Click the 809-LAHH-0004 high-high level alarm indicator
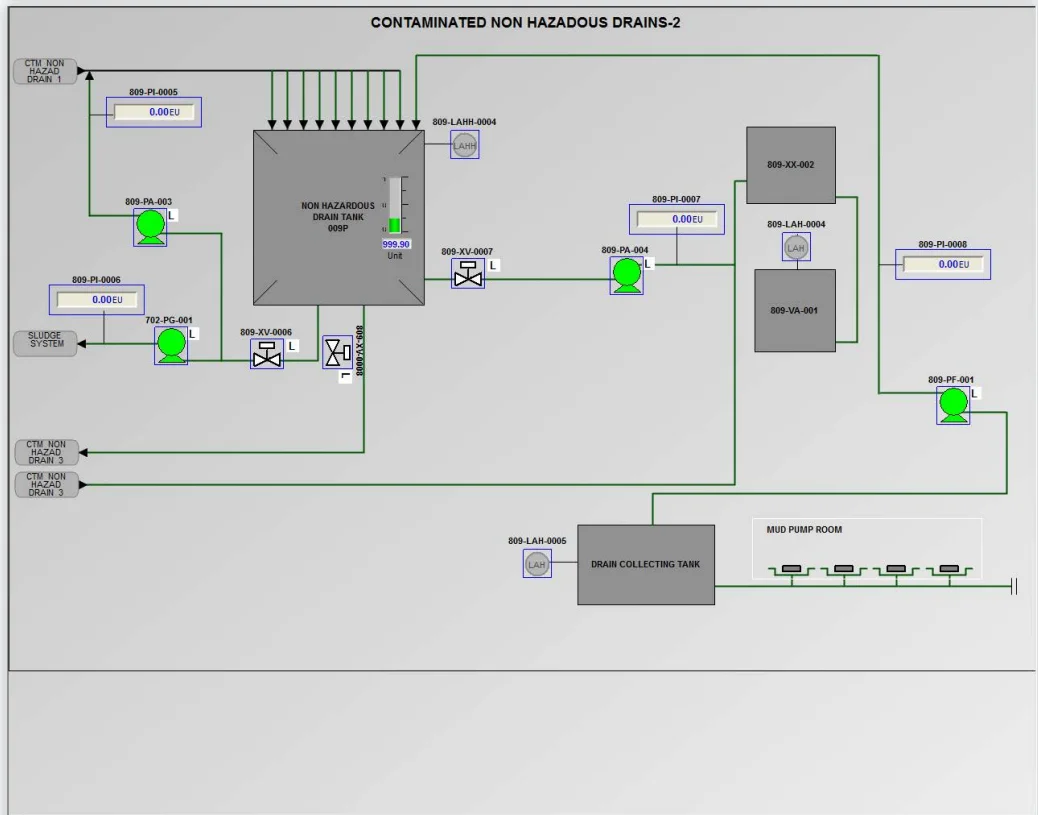The image size is (1038, 815). (x=463, y=145)
